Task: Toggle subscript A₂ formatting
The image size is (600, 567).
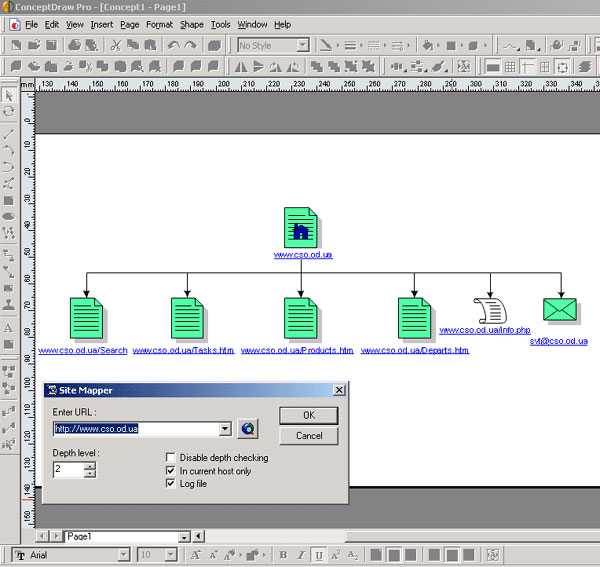Action: click(x=353, y=555)
